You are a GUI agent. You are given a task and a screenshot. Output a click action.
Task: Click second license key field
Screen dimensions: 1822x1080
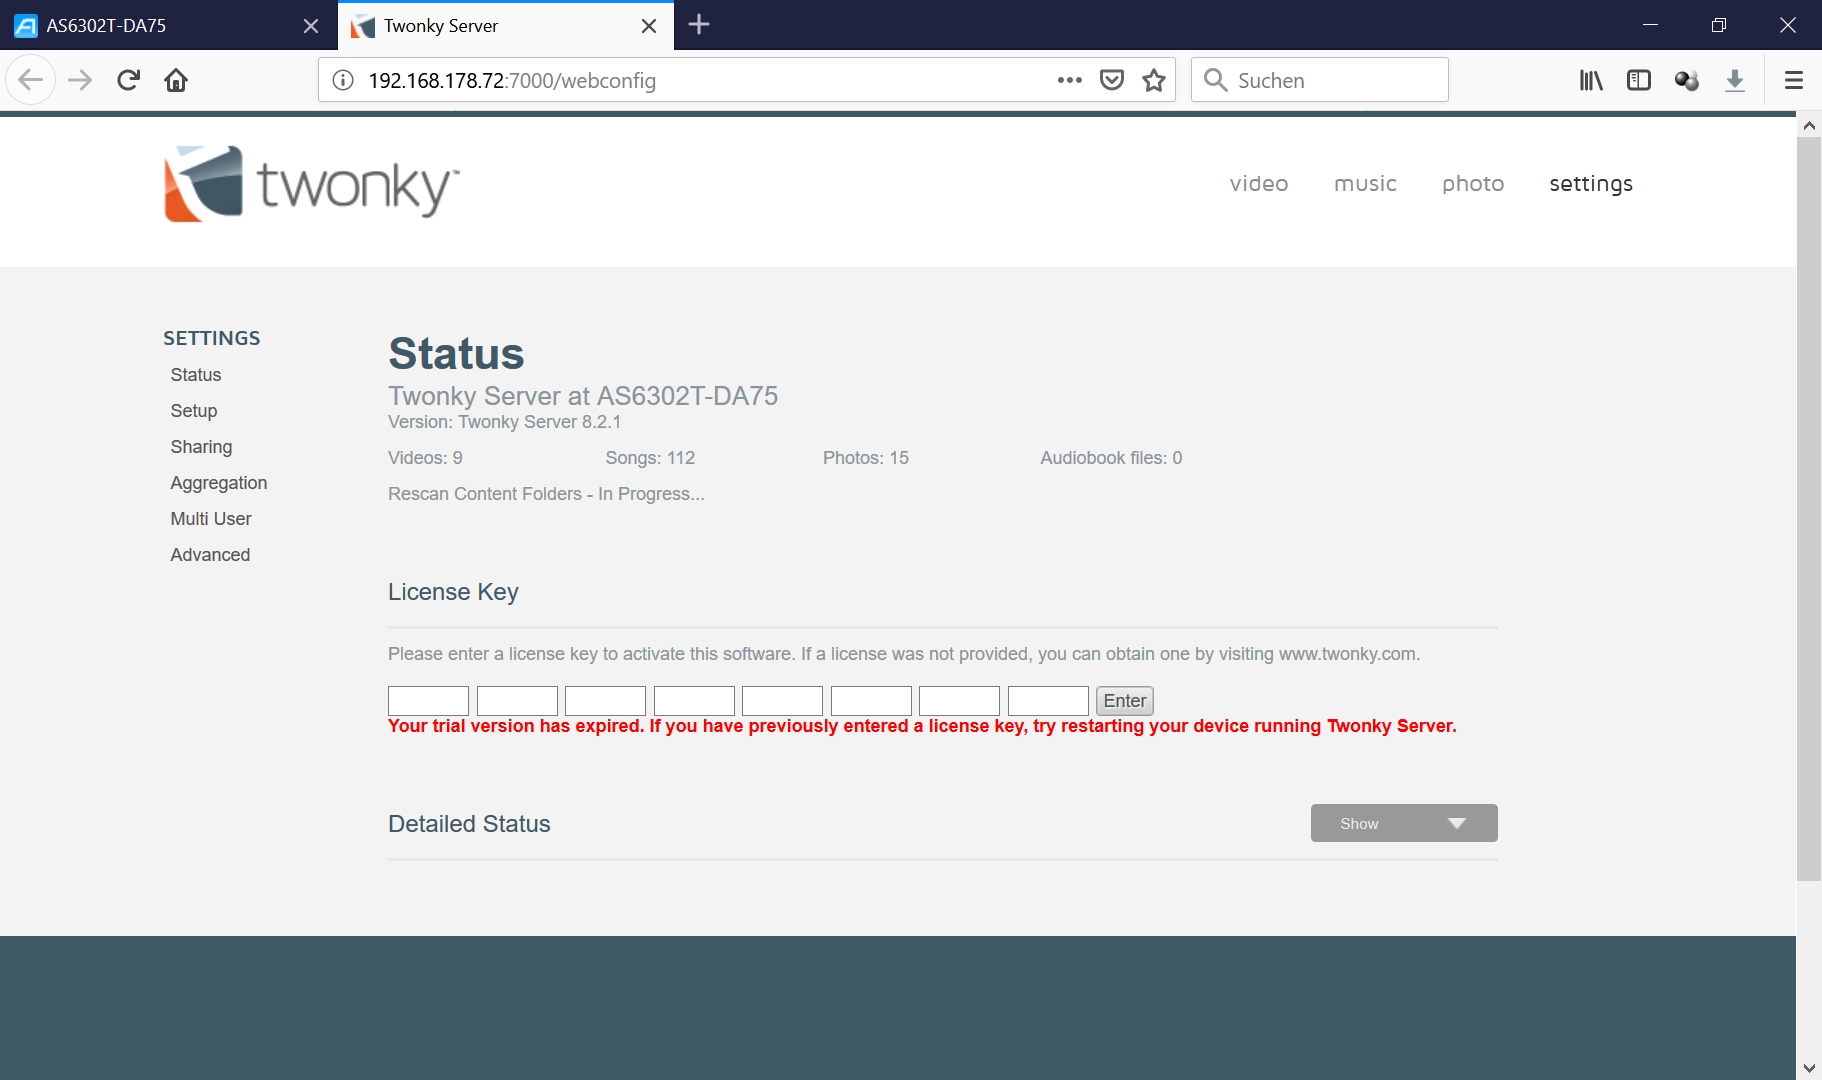click(517, 701)
